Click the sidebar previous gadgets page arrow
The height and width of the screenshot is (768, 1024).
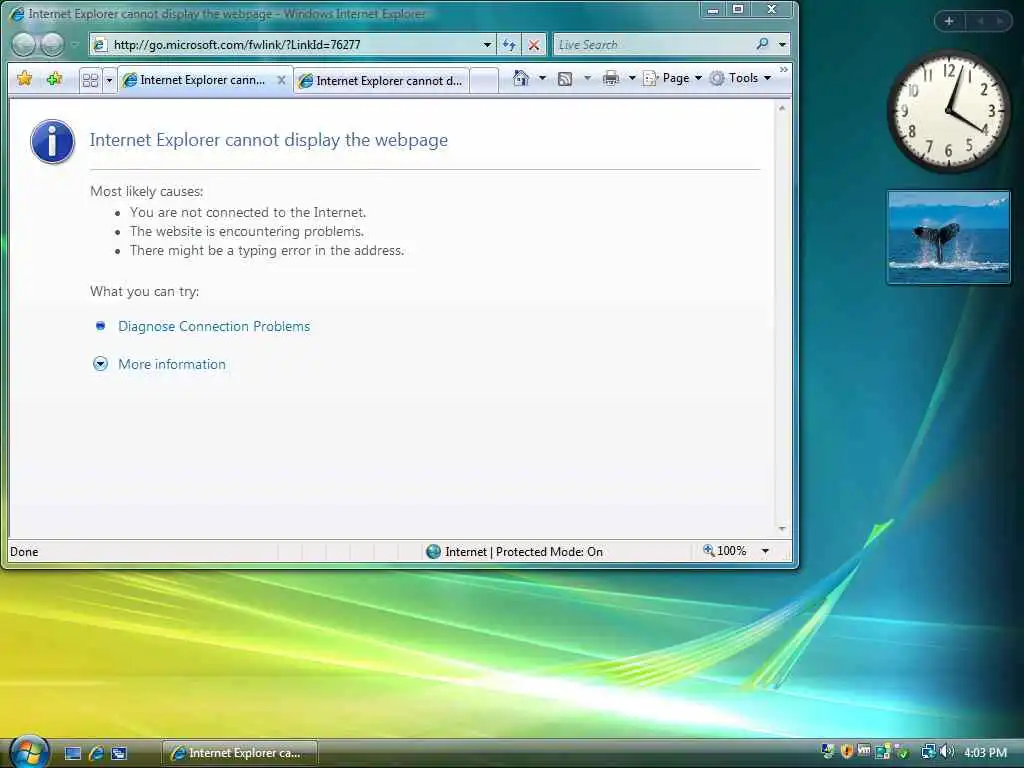(980, 21)
